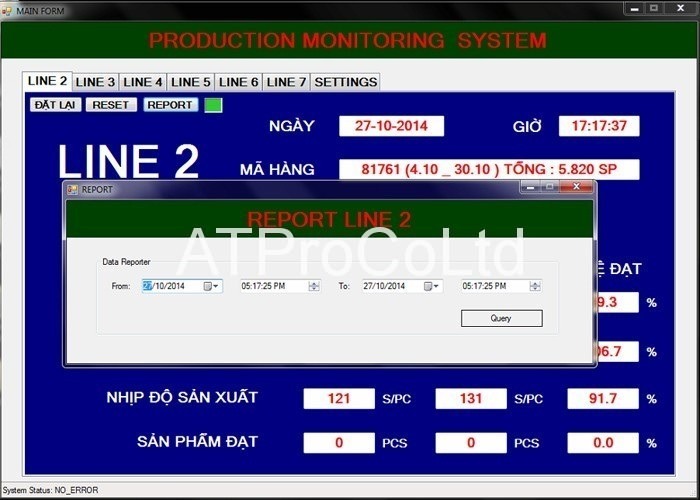Click the MAIN FORM title bar icon
Viewport: 700px width, 500px height.
(7, 8)
